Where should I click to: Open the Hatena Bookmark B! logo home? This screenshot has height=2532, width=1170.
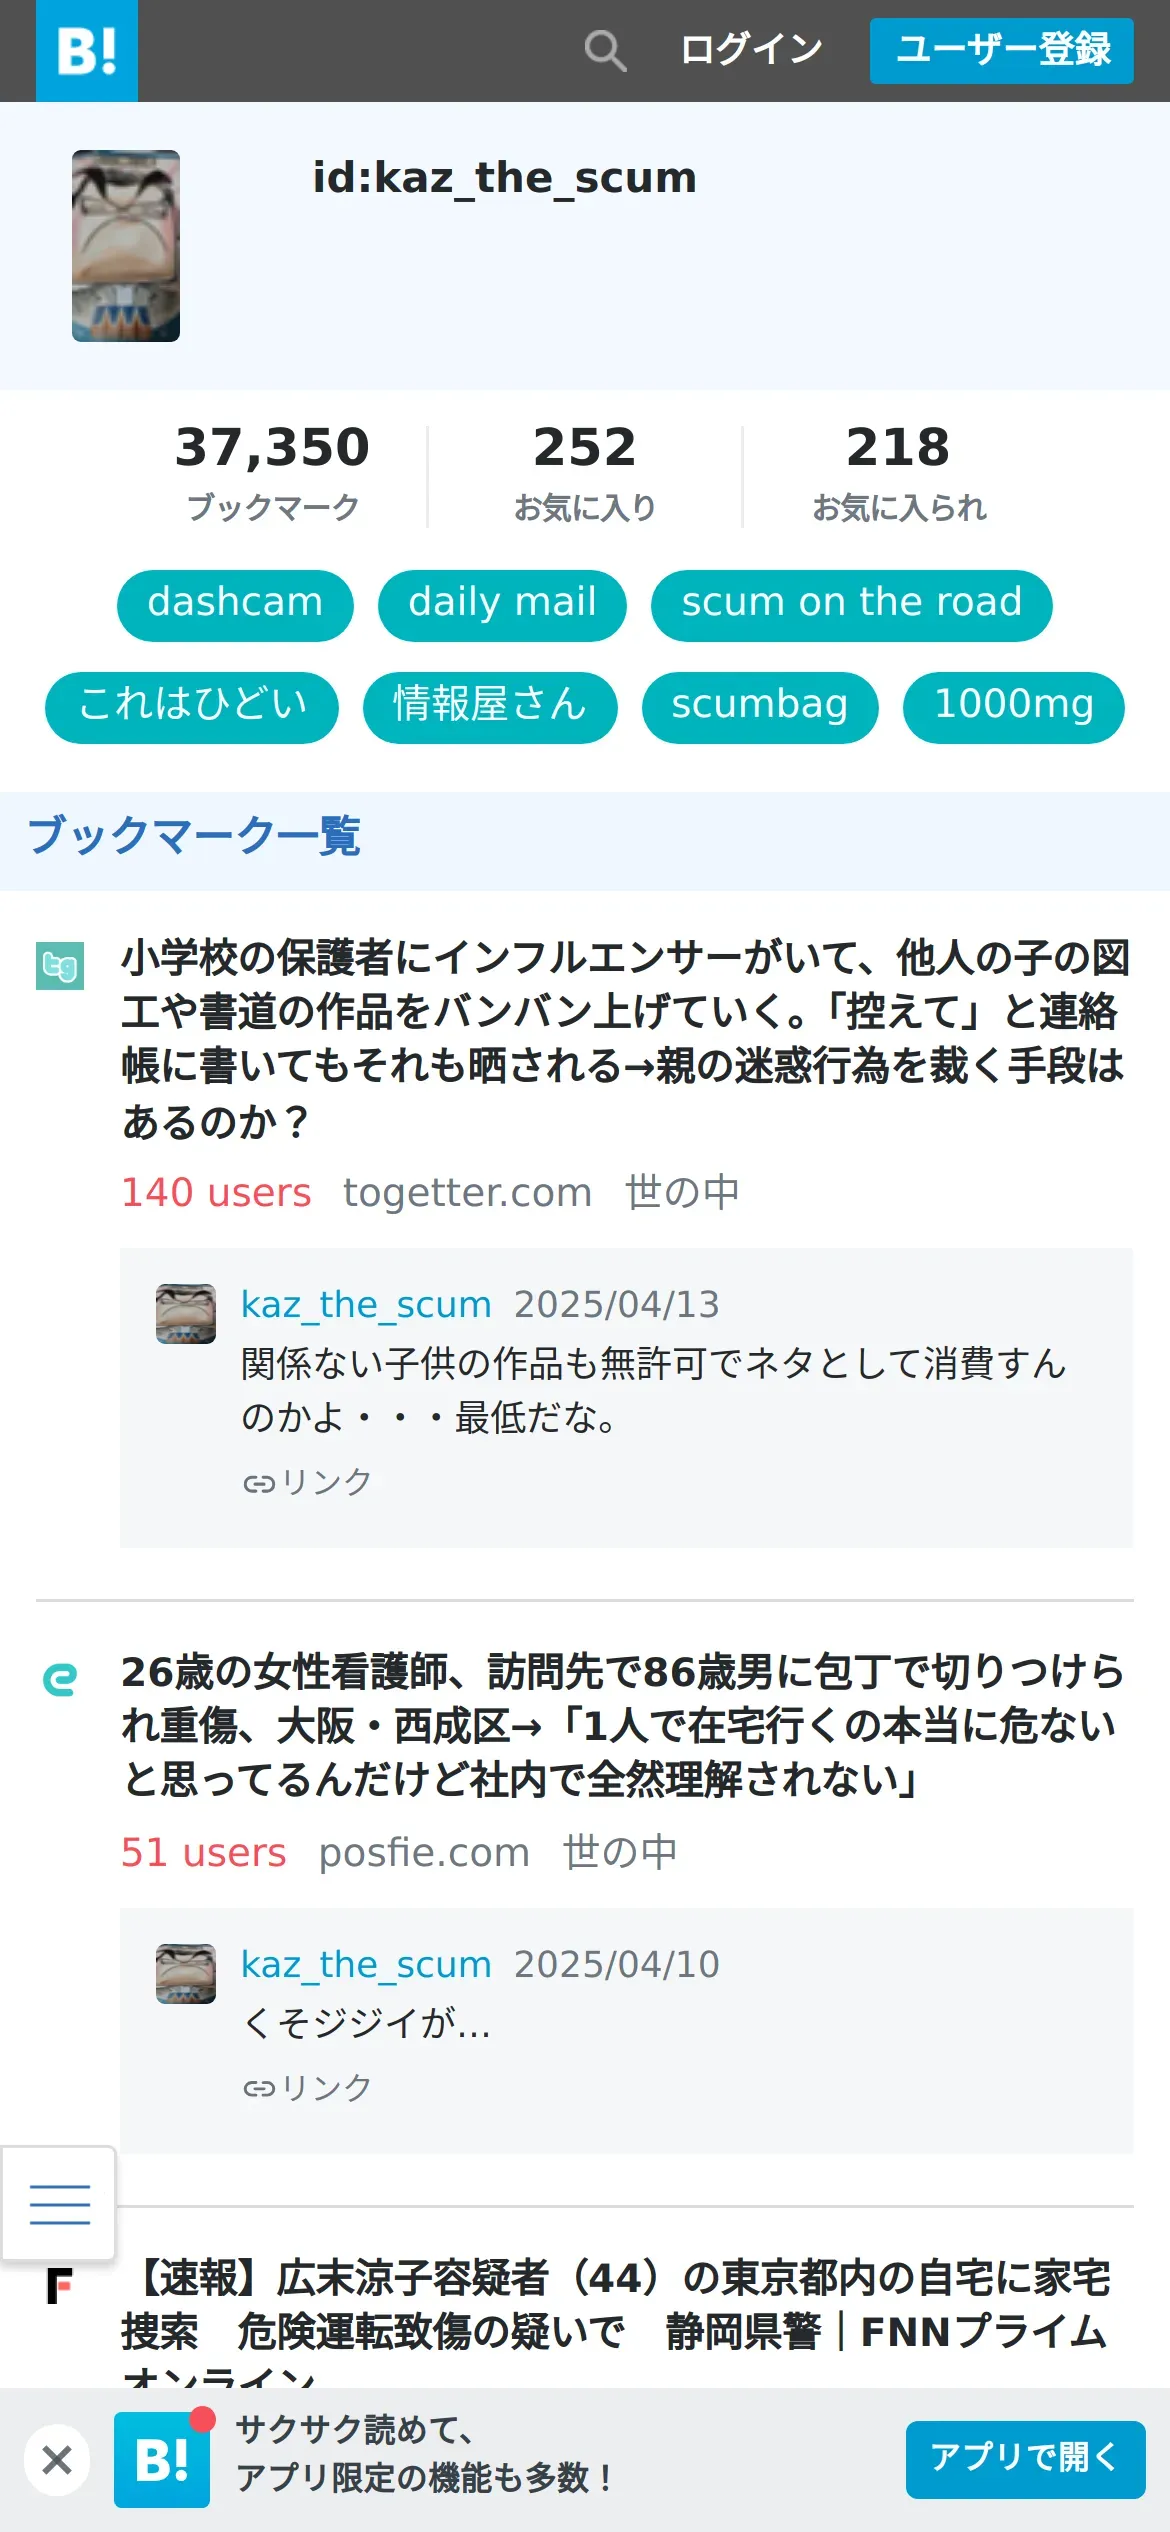[x=87, y=51]
